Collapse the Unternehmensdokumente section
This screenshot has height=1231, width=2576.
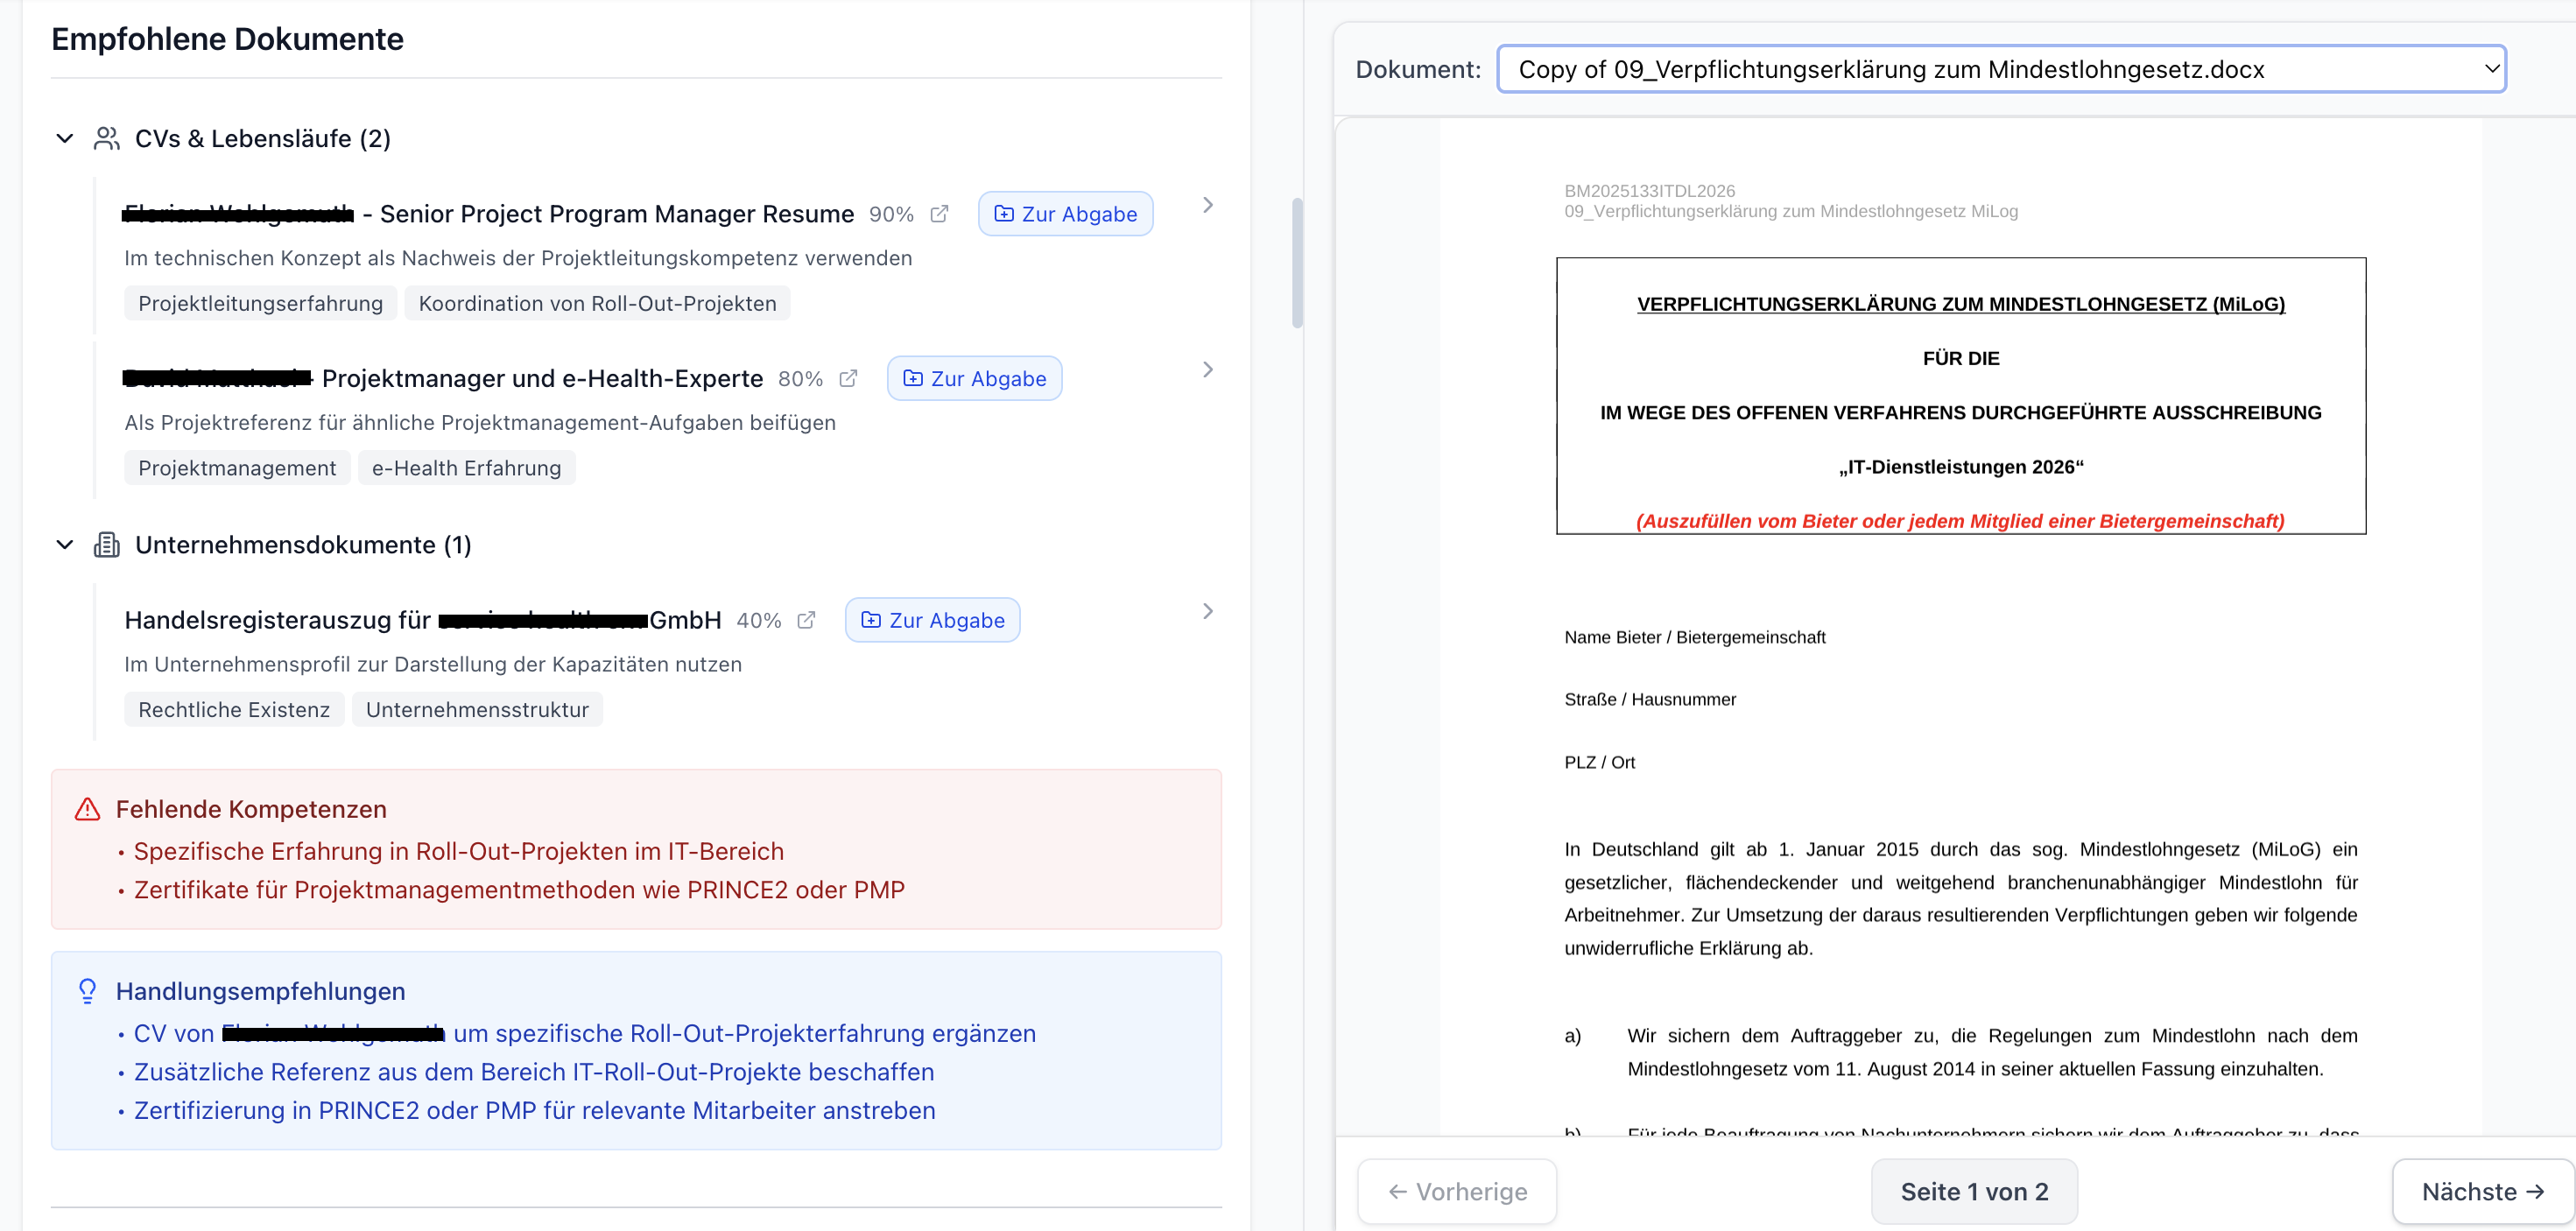pos(65,545)
